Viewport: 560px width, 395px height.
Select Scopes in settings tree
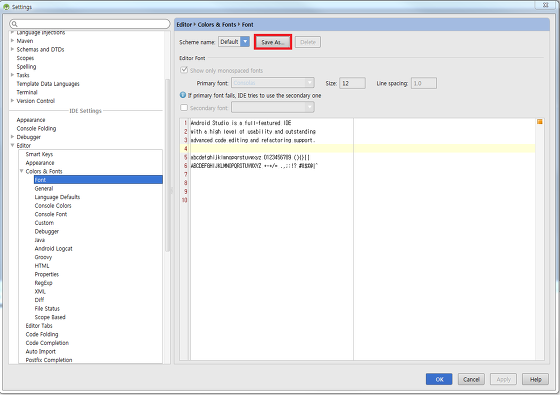pos(25,58)
